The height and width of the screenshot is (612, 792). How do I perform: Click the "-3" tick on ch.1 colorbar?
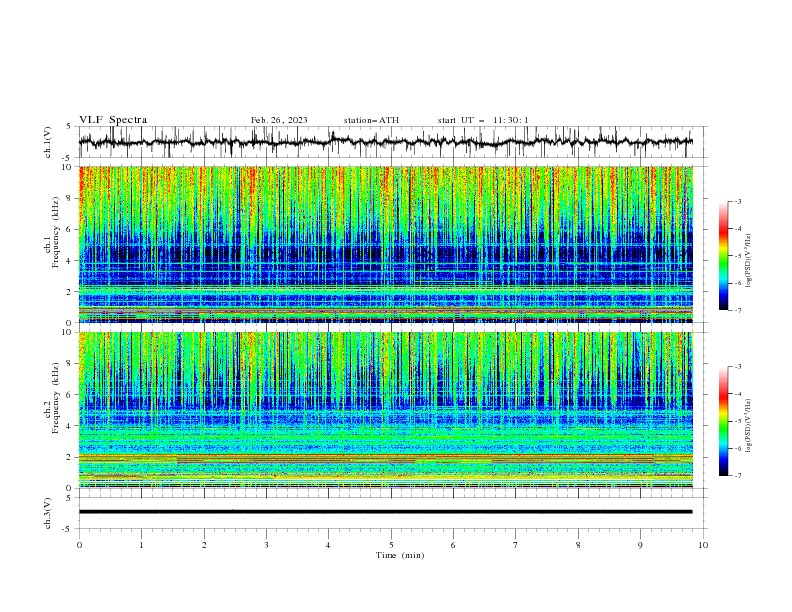click(x=738, y=201)
